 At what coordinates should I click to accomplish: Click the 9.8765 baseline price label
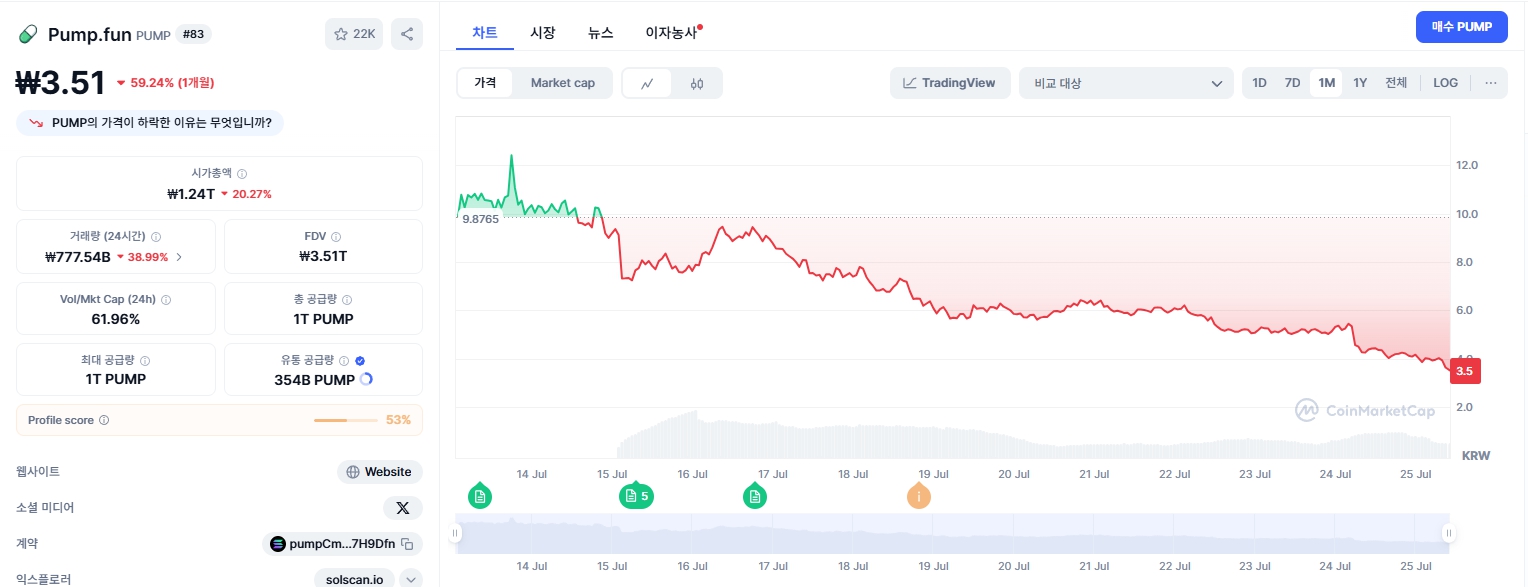(x=480, y=219)
